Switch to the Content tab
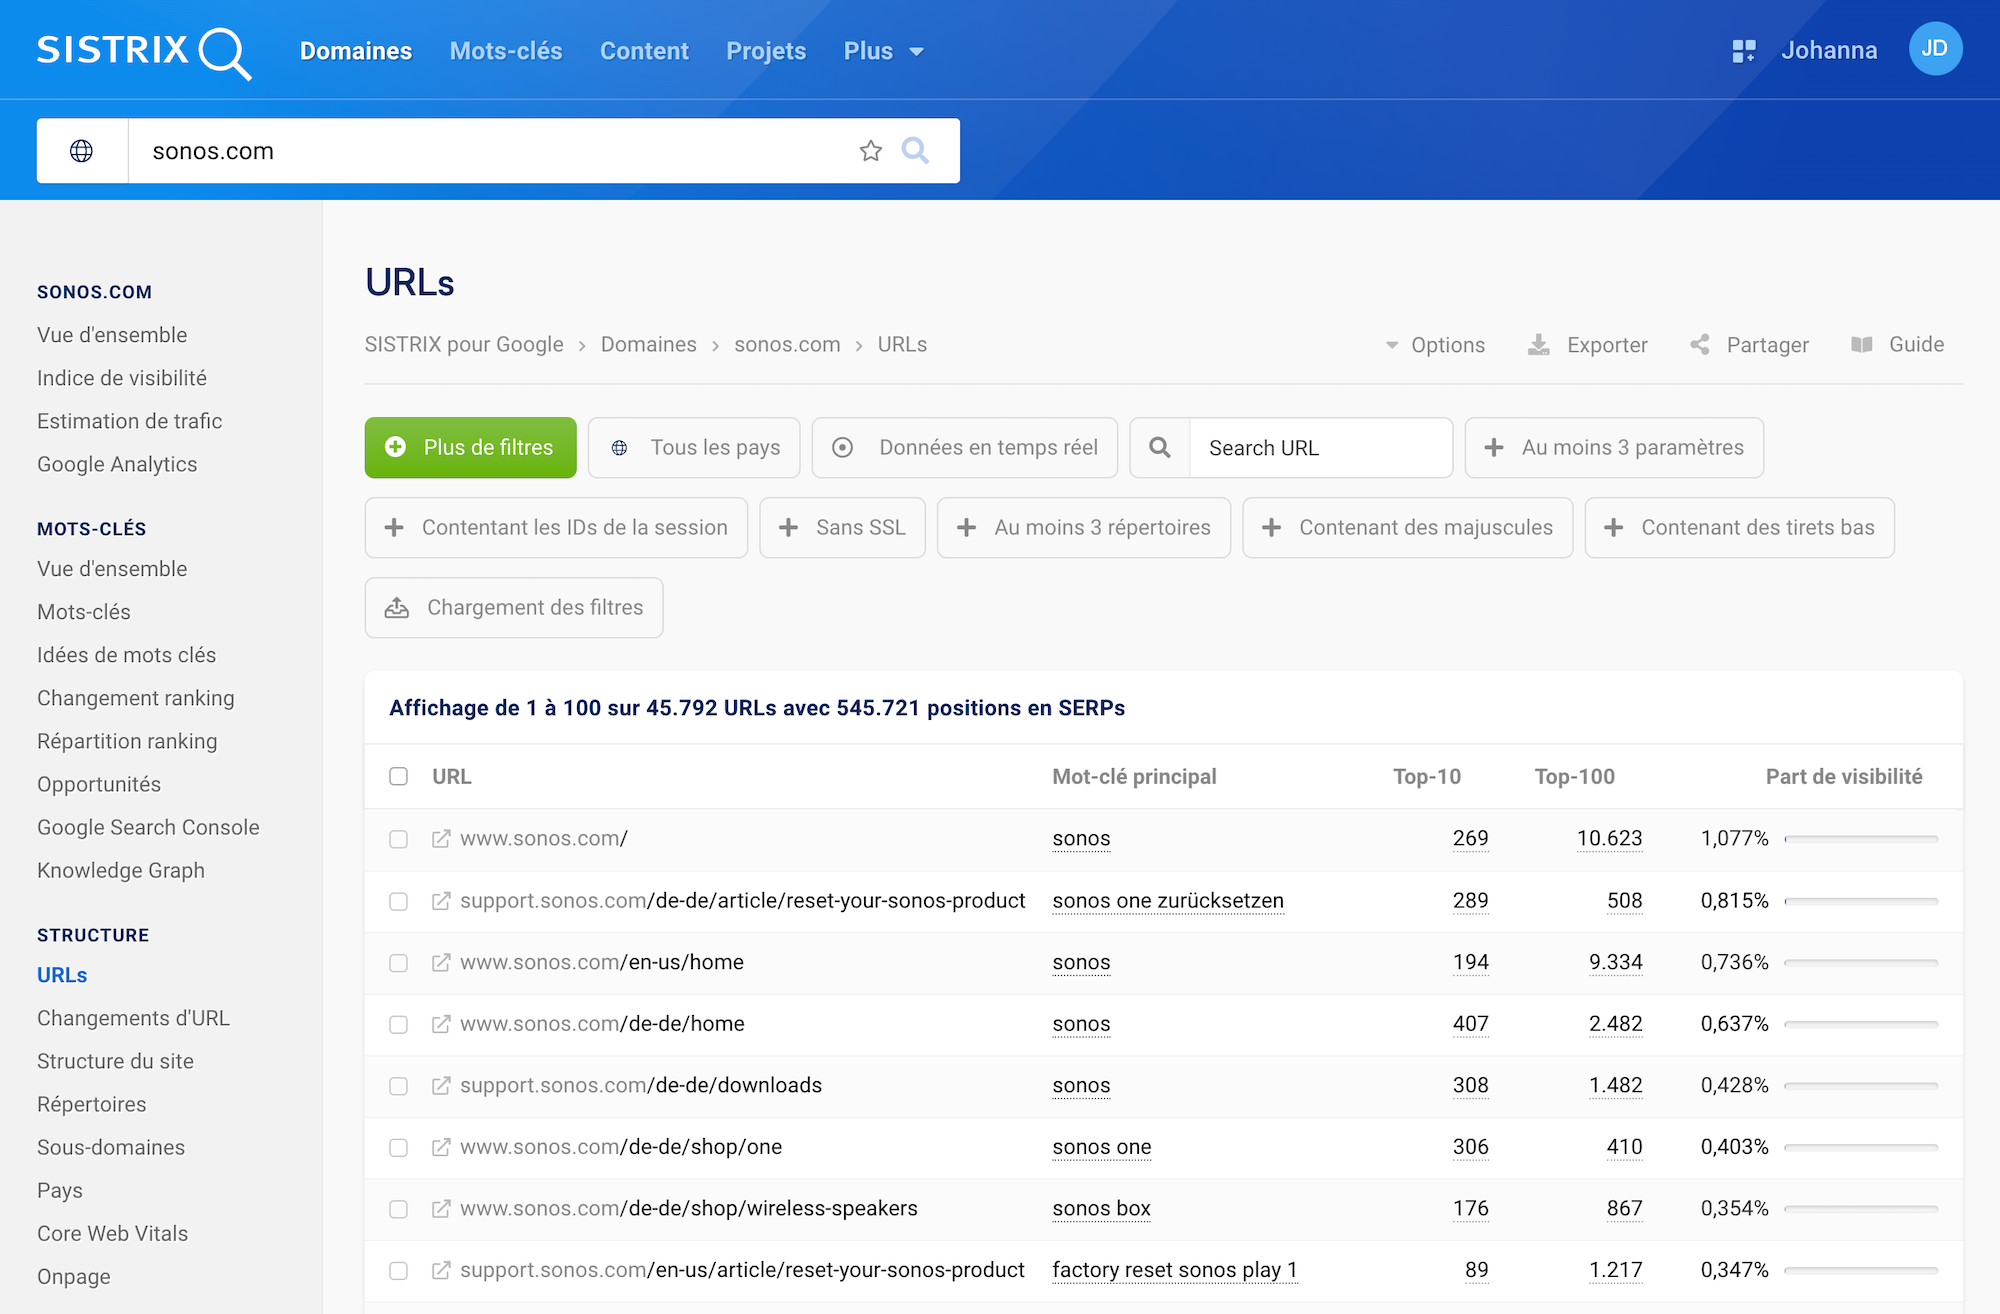Image resolution: width=2000 pixels, height=1314 pixels. coord(644,51)
